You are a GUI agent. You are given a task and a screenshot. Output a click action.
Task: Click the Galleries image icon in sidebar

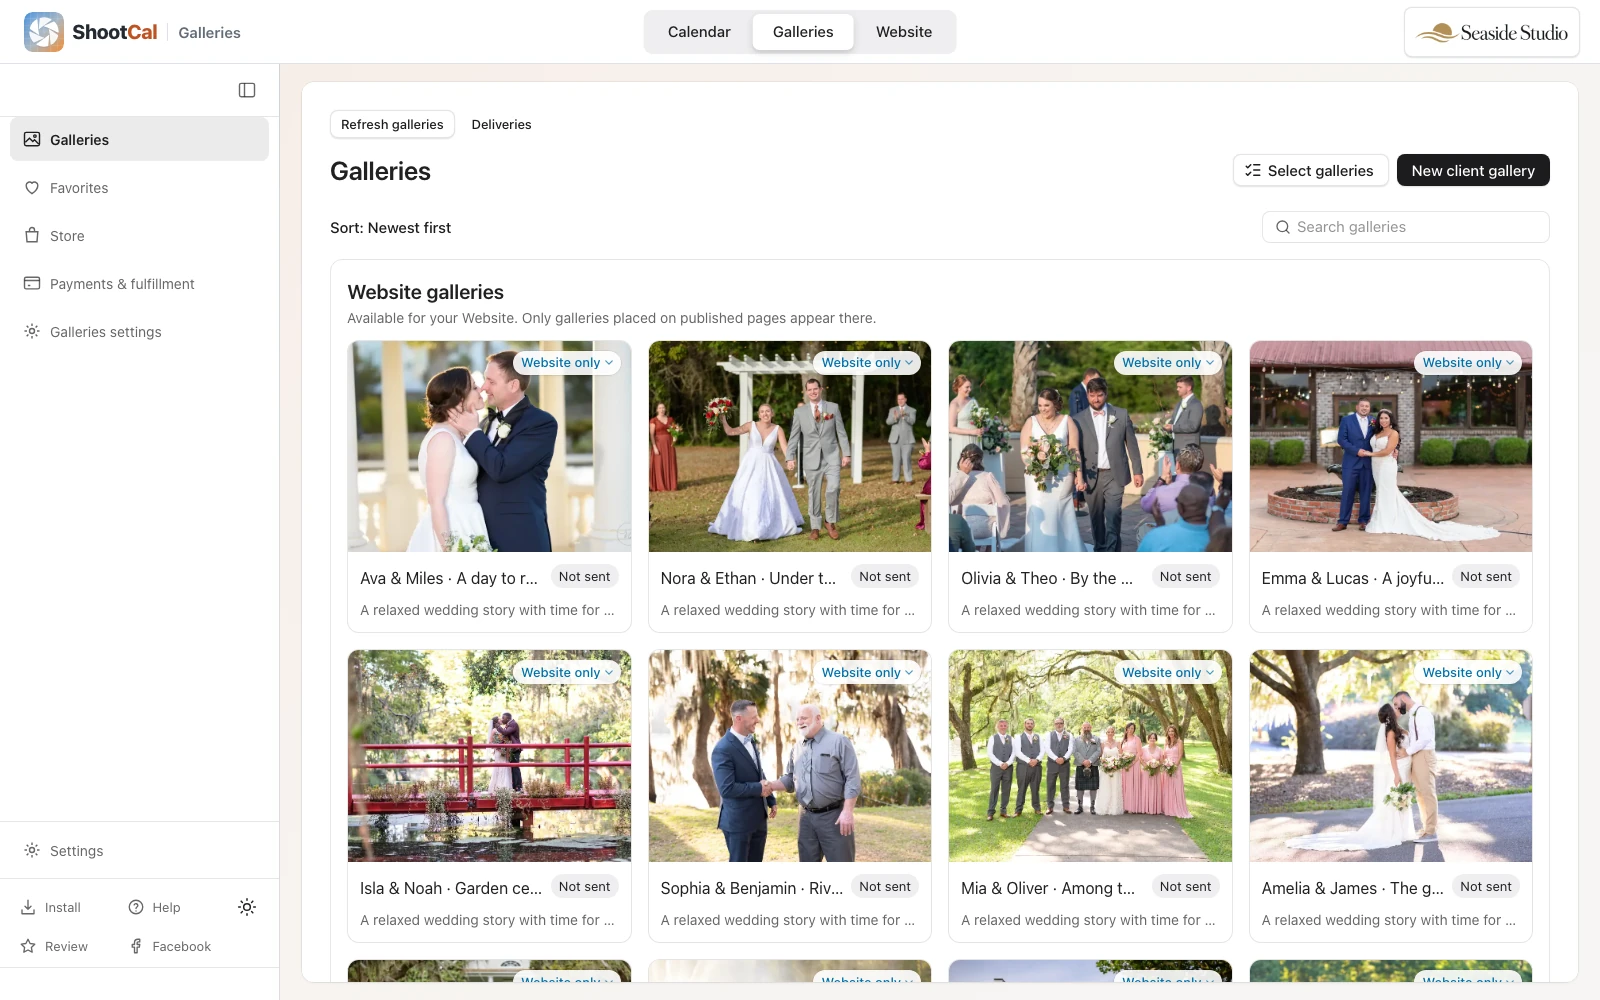[32, 139]
